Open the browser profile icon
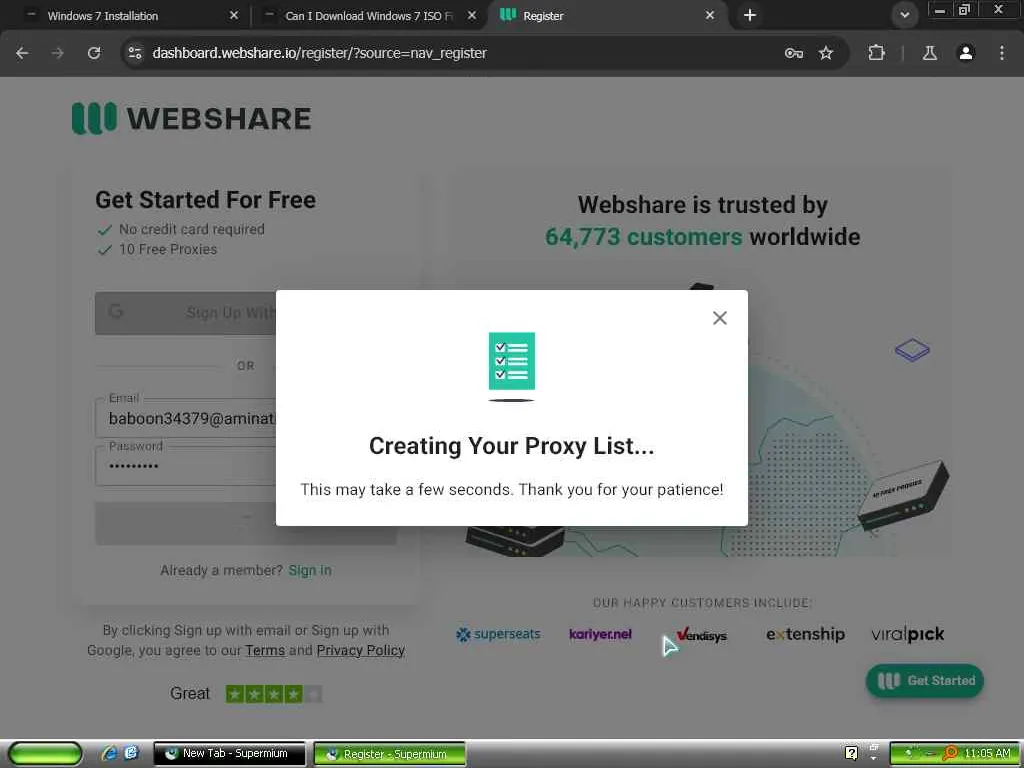Image resolution: width=1024 pixels, height=768 pixels. pos(966,53)
